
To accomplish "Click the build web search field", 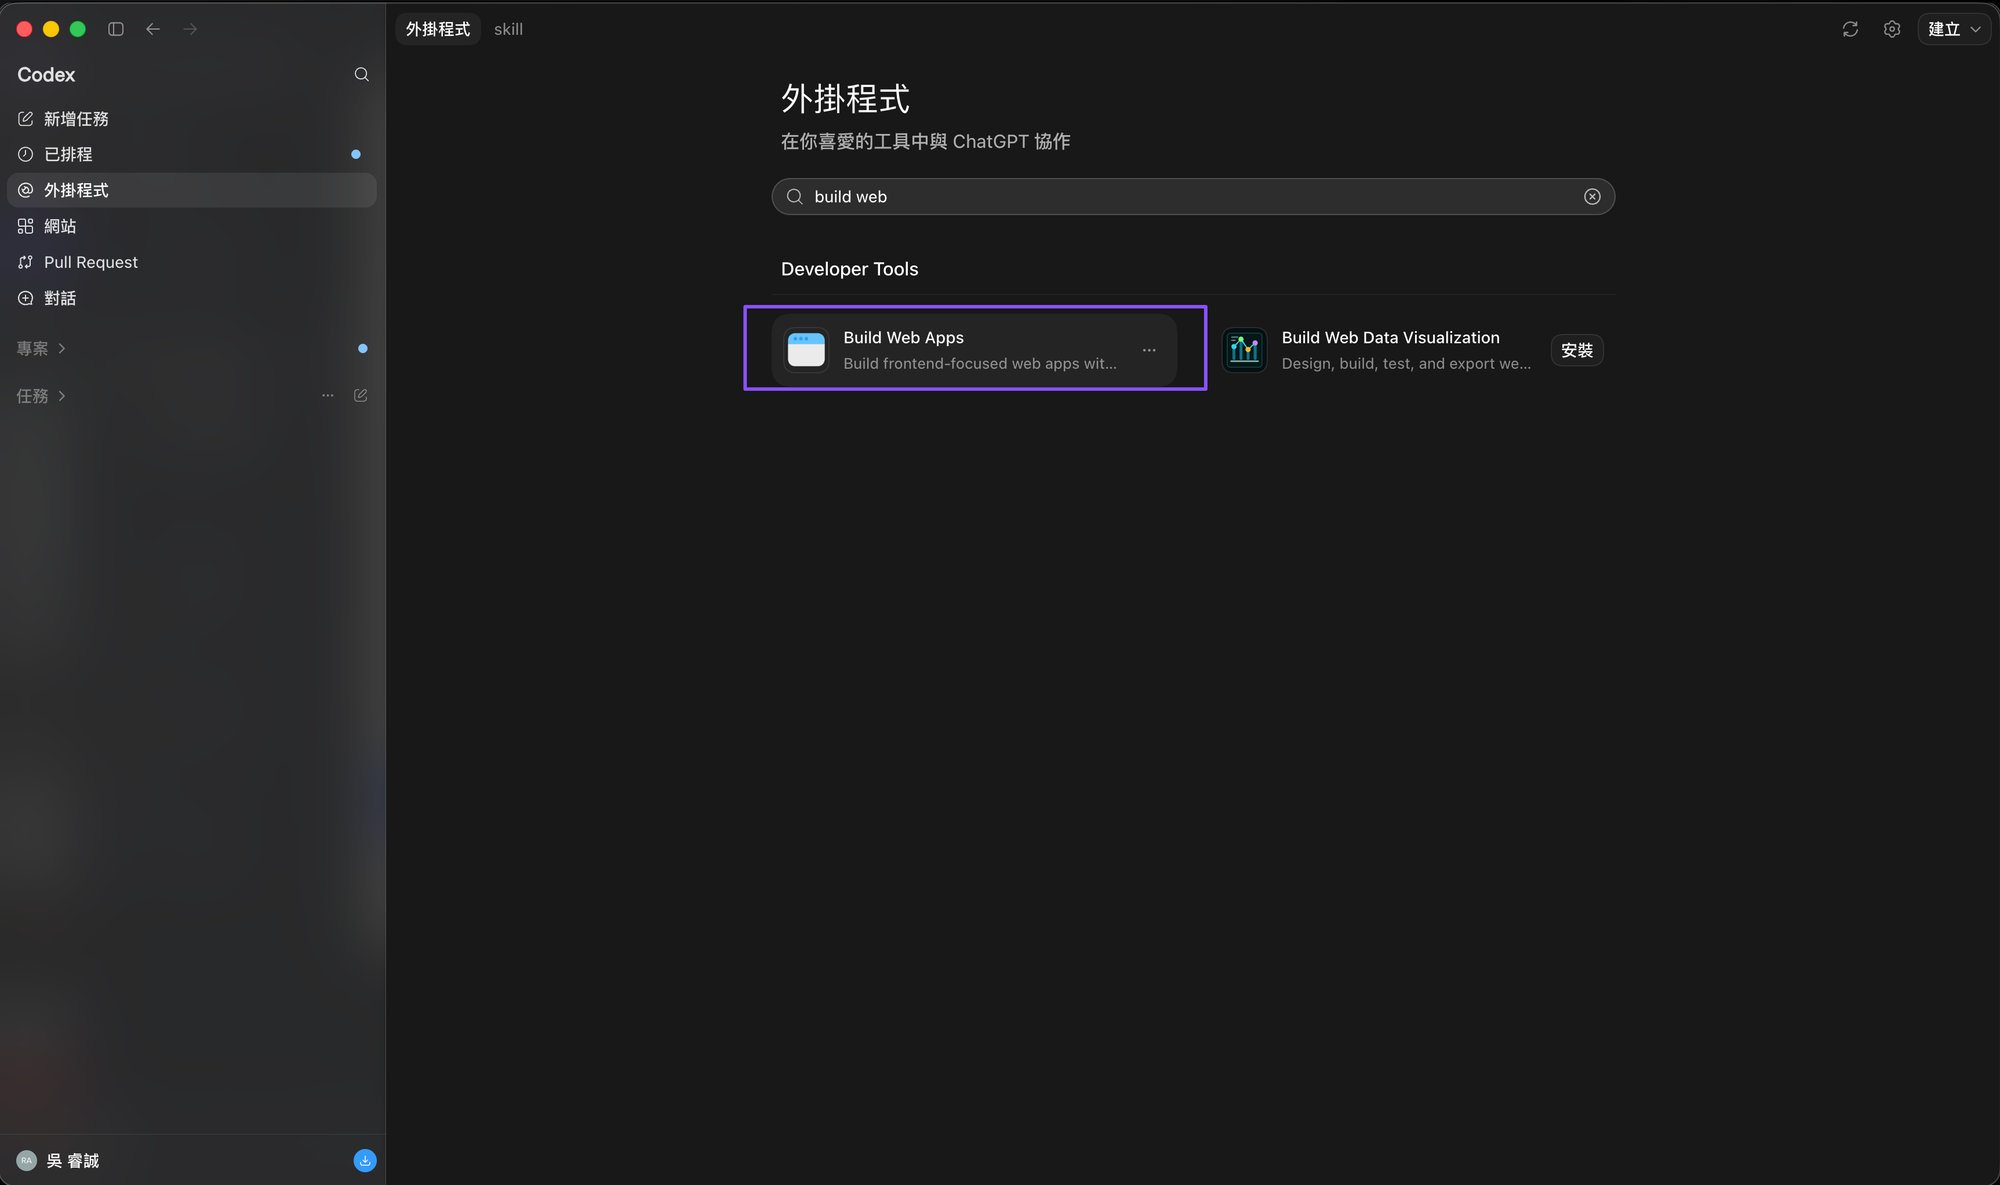I will click(x=1193, y=197).
